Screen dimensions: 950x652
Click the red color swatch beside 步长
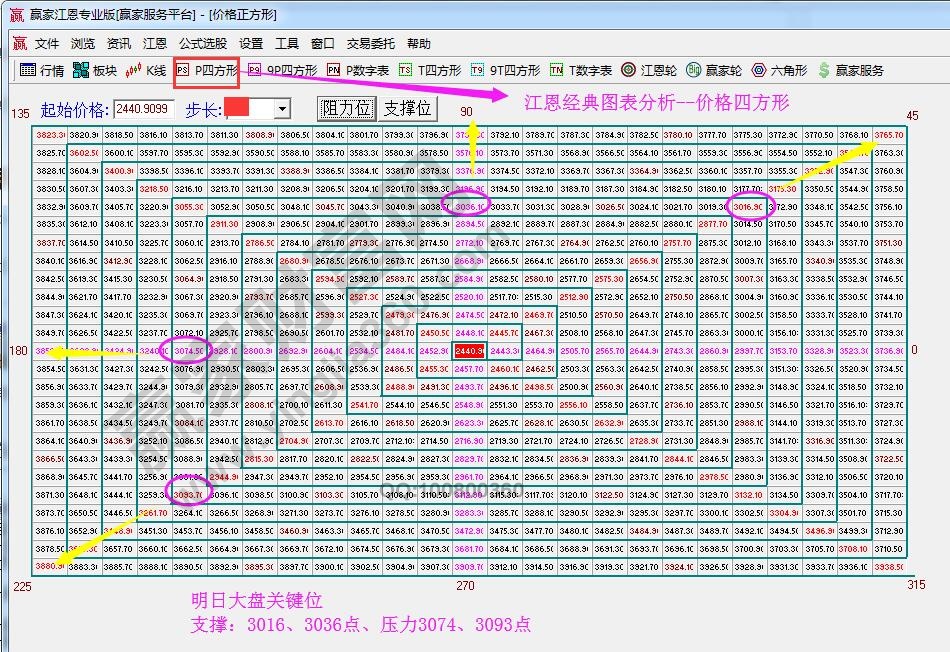click(238, 108)
